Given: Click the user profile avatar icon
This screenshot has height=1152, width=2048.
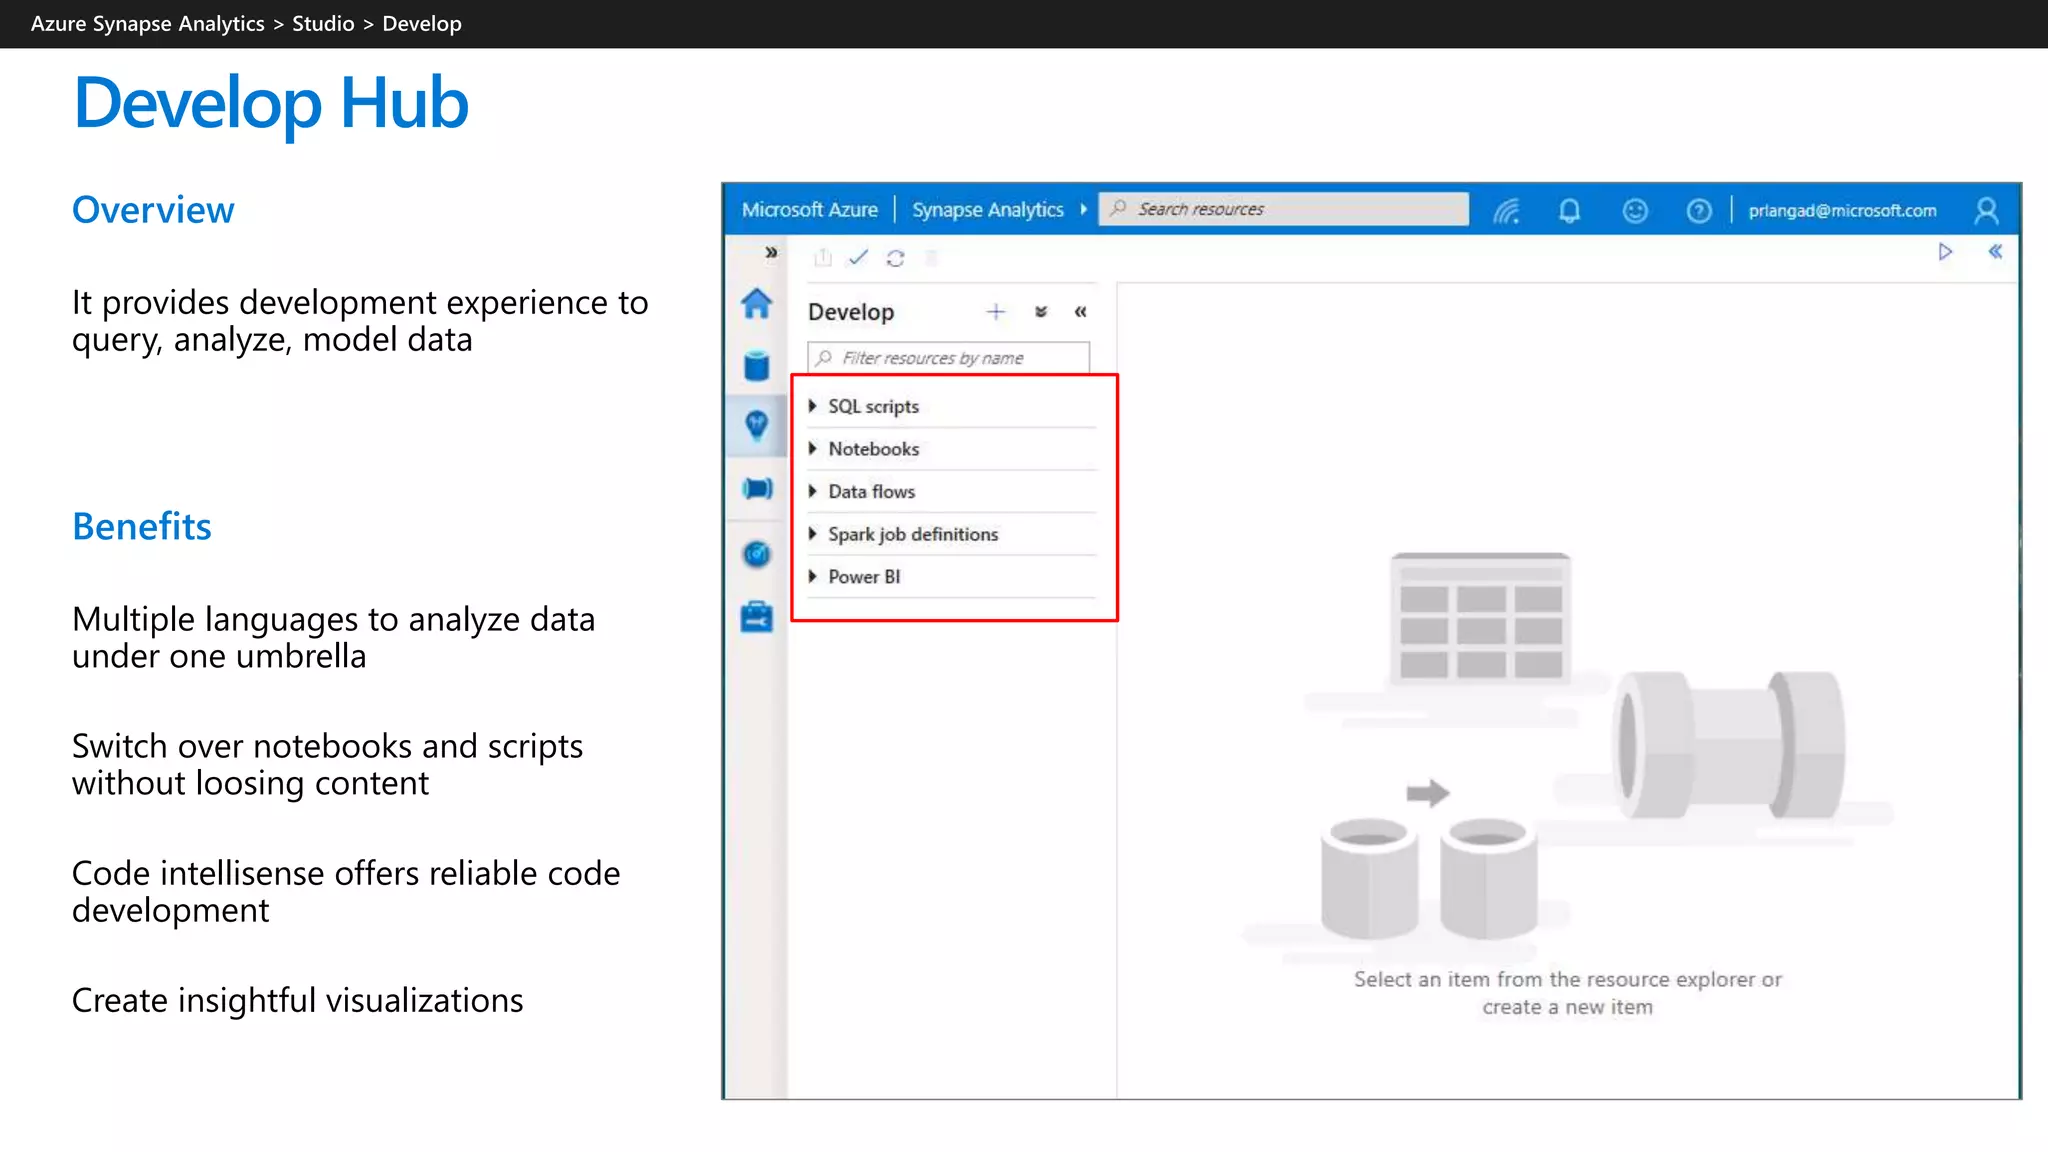Looking at the screenshot, I should pos(1986,211).
